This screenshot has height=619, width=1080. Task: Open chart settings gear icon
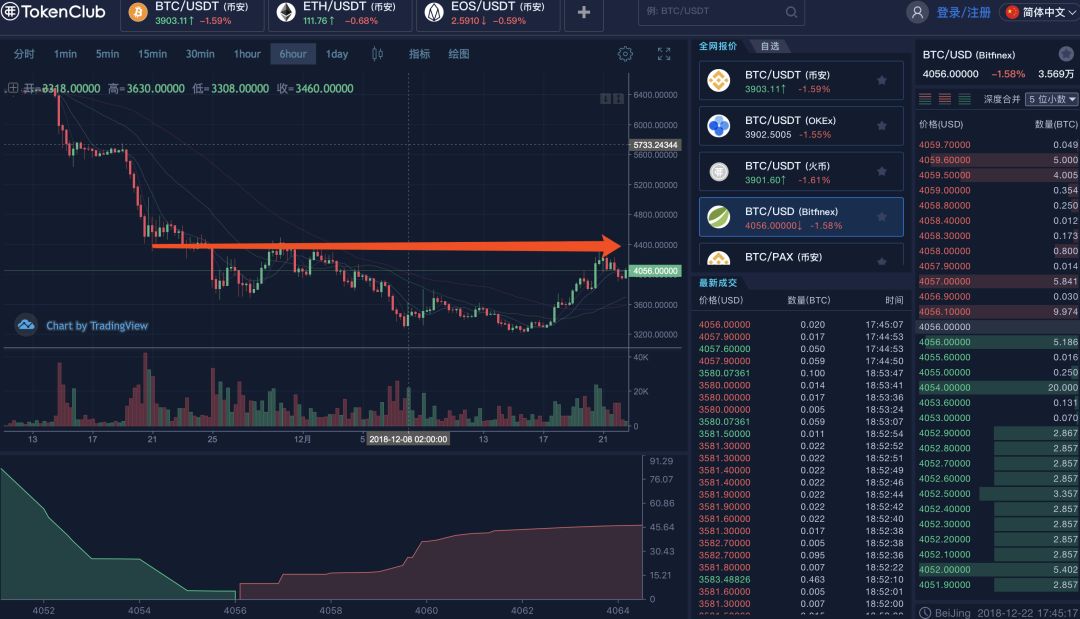coord(625,54)
